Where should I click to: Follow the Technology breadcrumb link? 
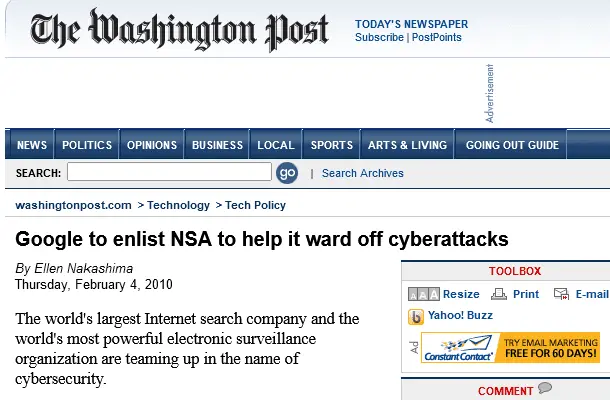[x=178, y=205]
